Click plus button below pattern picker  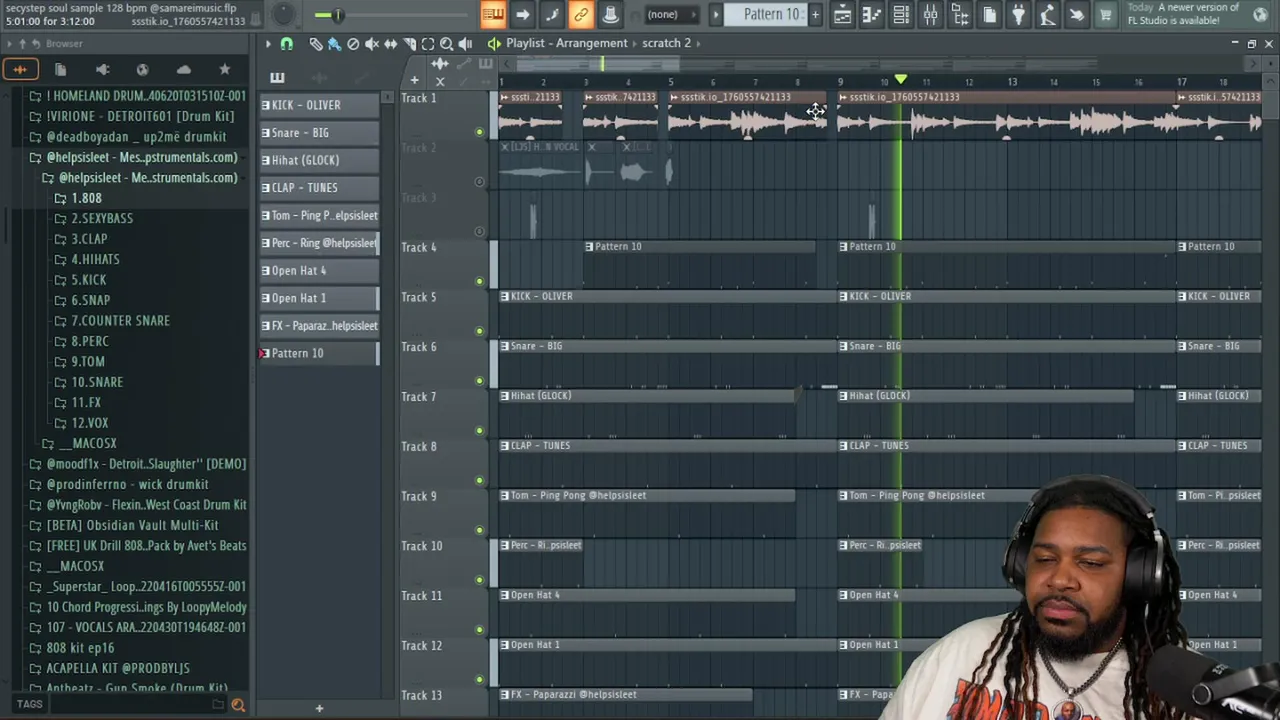319,708
